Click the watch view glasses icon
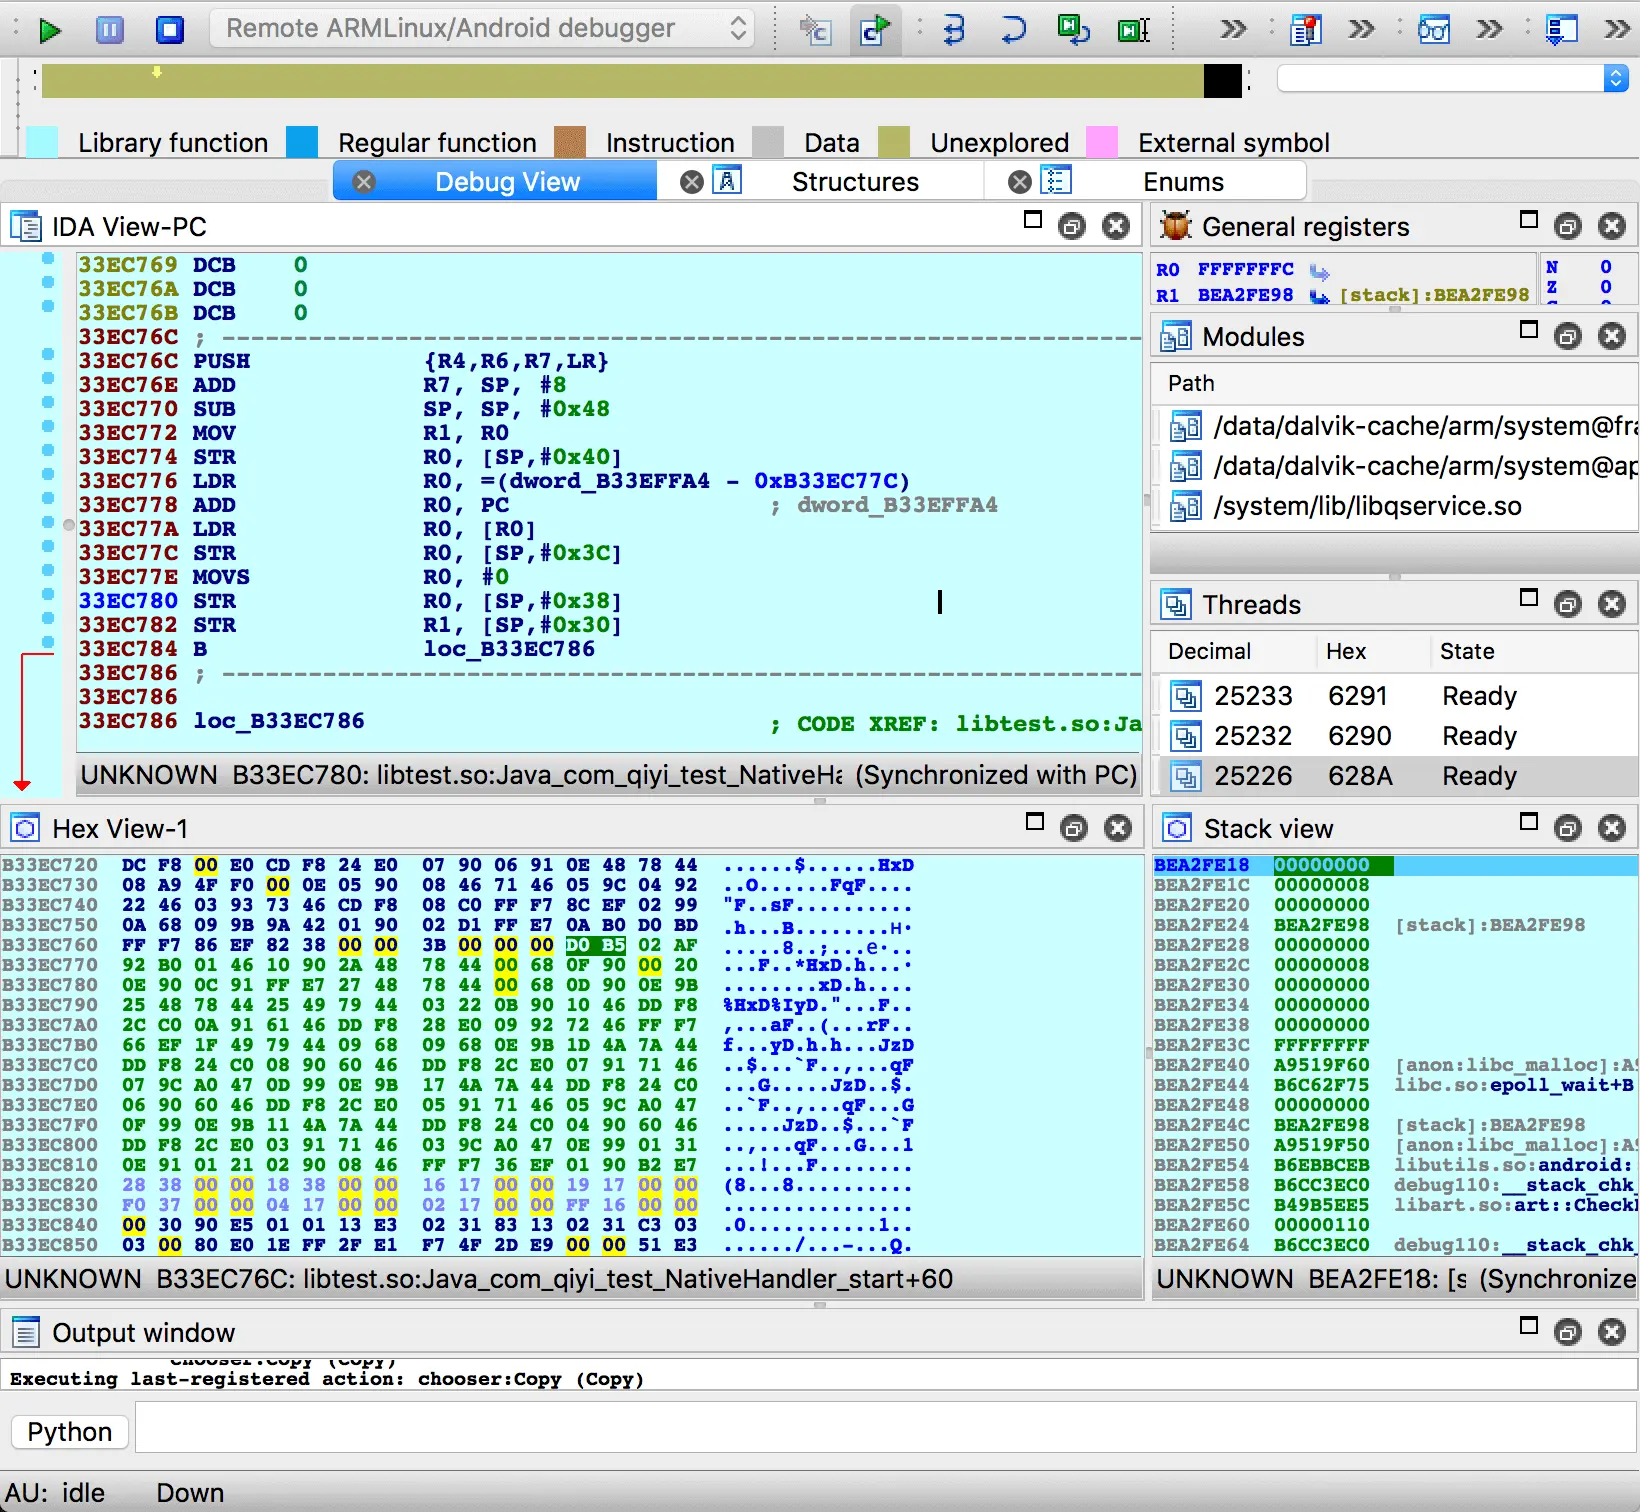This screenshot has width=1640, height=1512. [x=1433, y=30]
